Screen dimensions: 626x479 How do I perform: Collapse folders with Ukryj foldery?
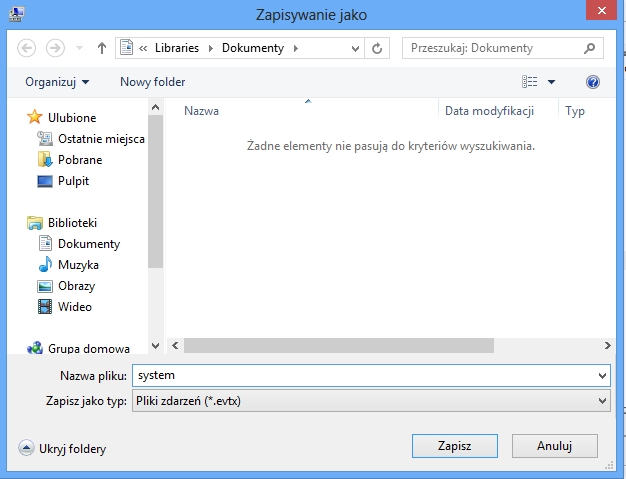63,449
